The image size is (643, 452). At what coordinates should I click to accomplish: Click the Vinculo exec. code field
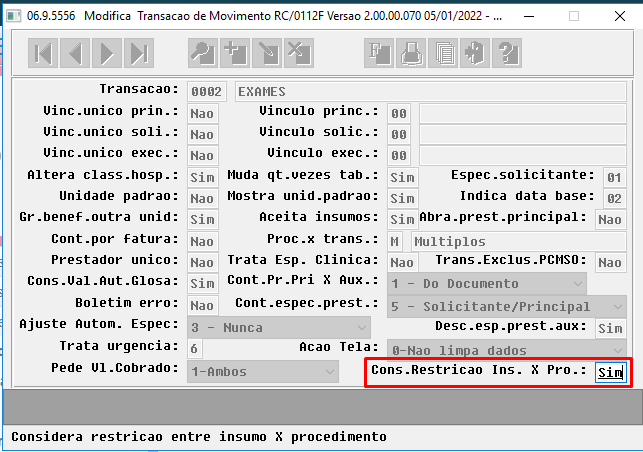(x=399, y=156)
